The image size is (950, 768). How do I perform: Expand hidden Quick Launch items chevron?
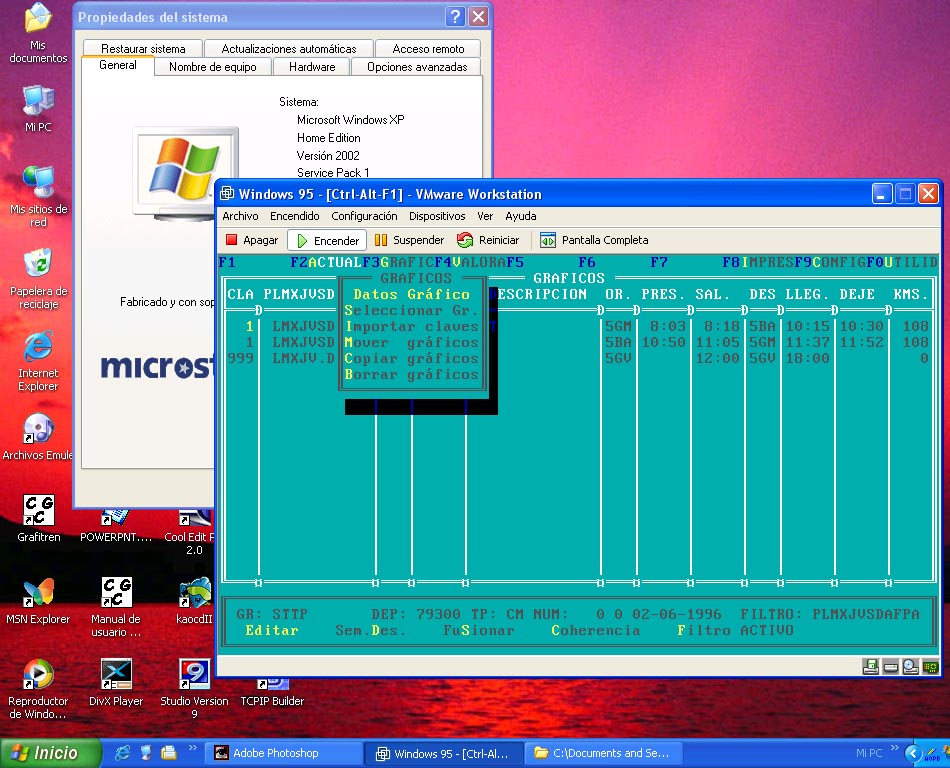click(x=193, y=747)
